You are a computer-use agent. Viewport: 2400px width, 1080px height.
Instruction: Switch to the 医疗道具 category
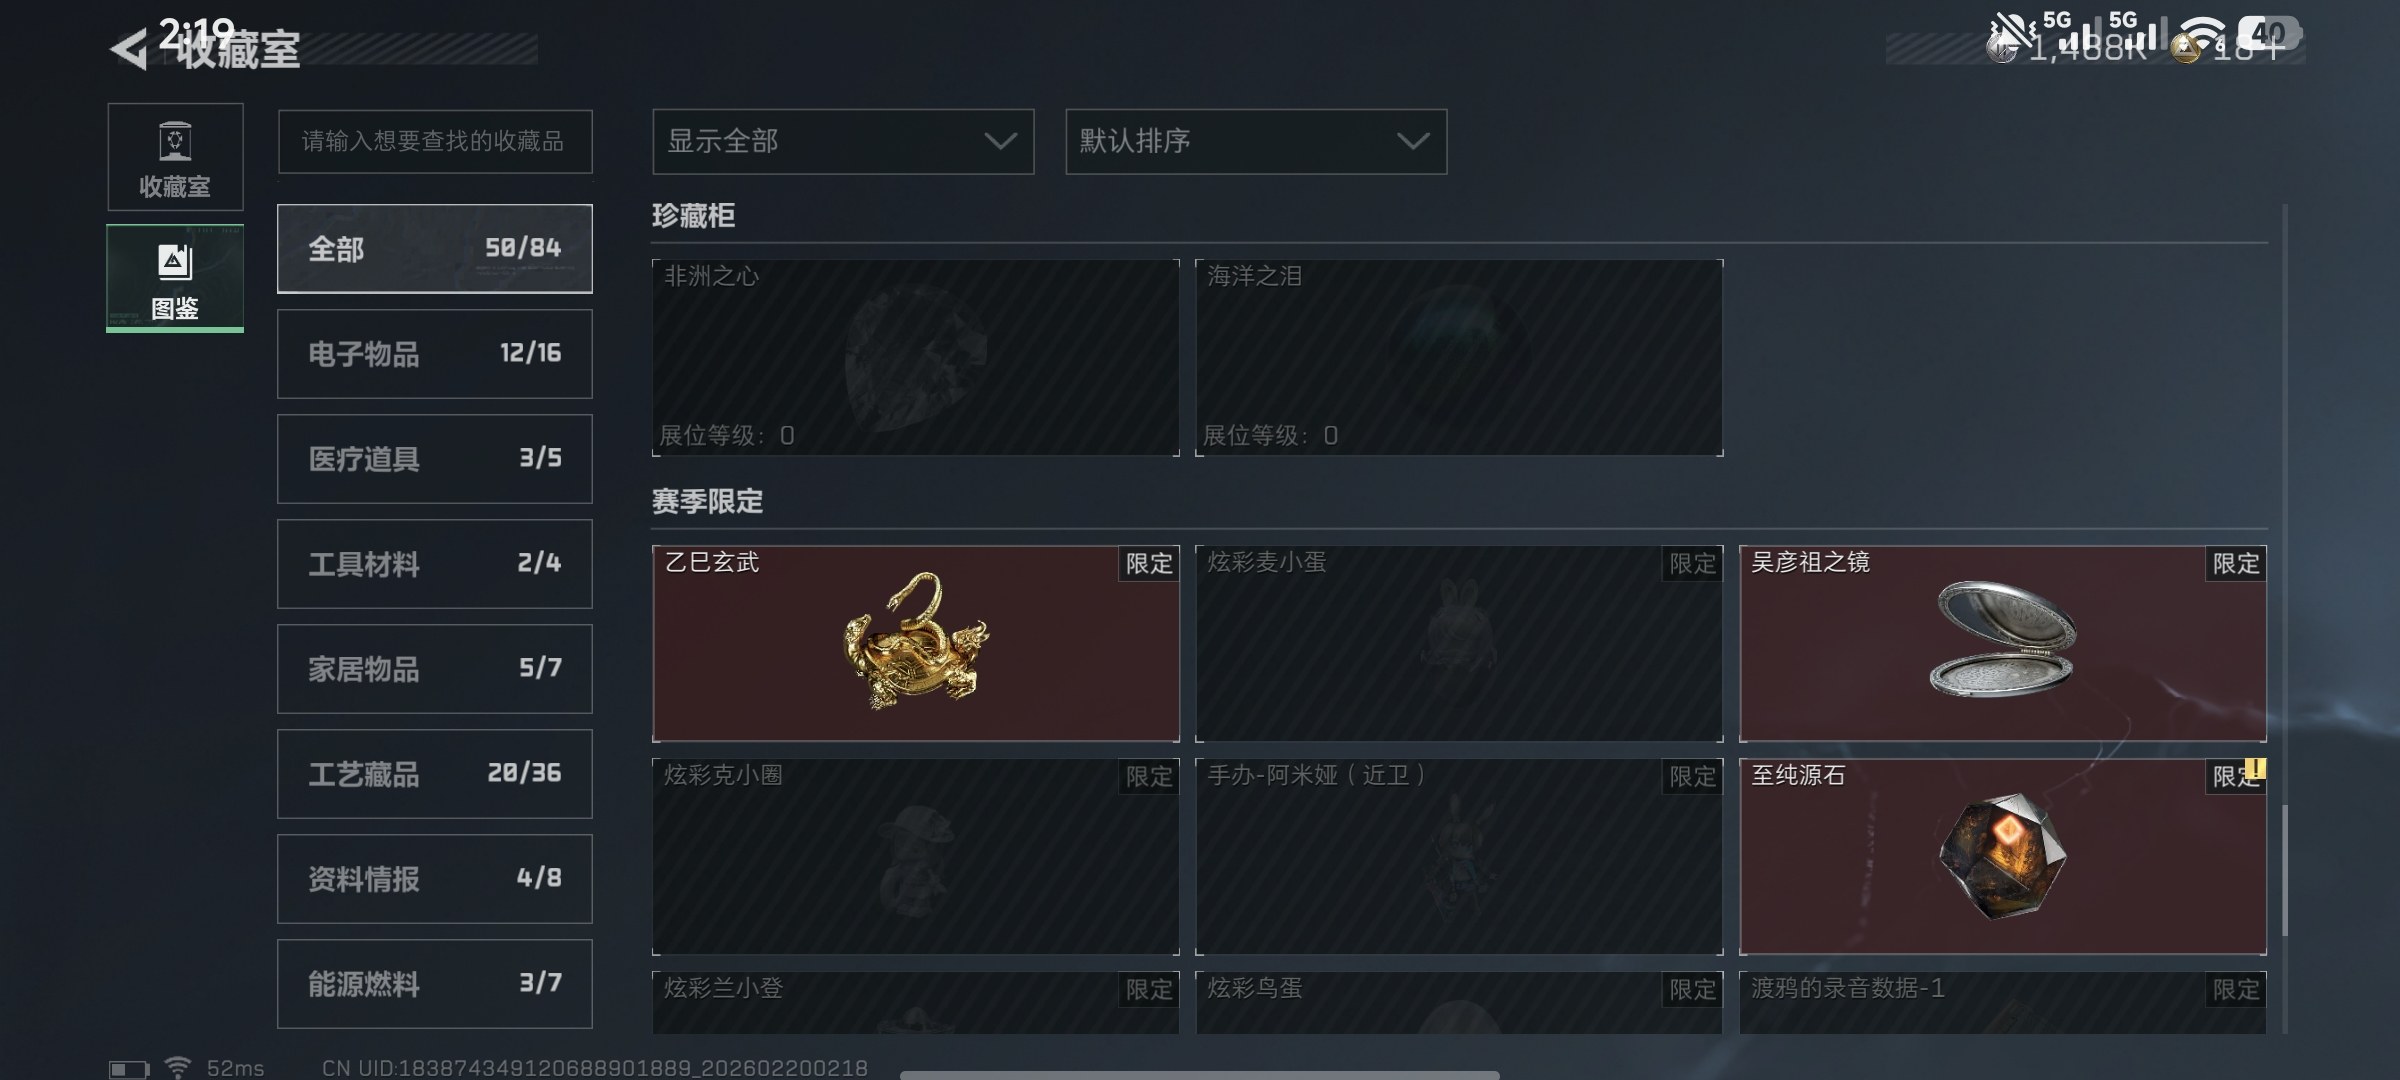point(435,458)
